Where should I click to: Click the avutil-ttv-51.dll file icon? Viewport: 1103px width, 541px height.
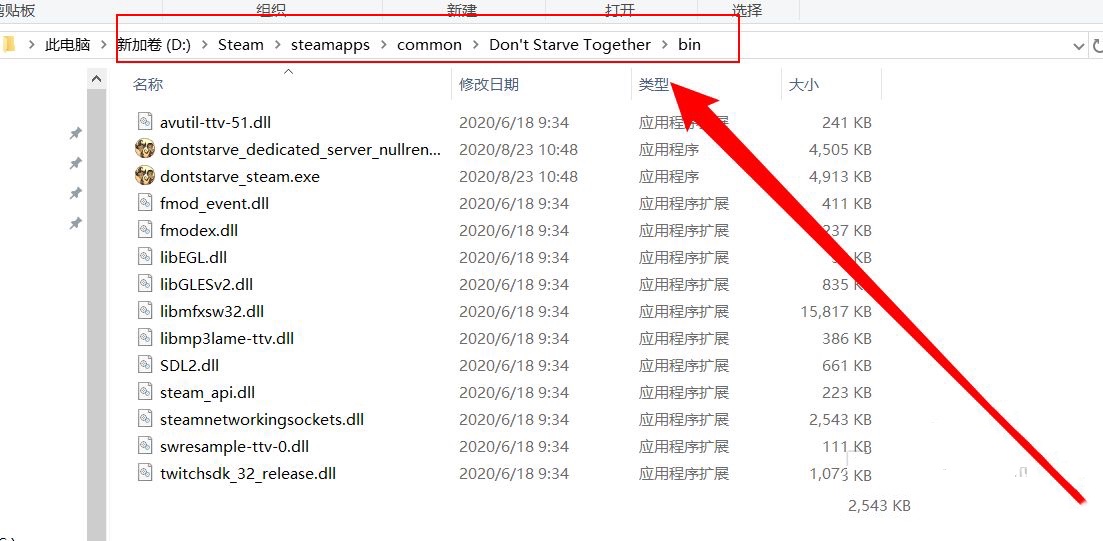pyautogui.click(x=144, y=122)
